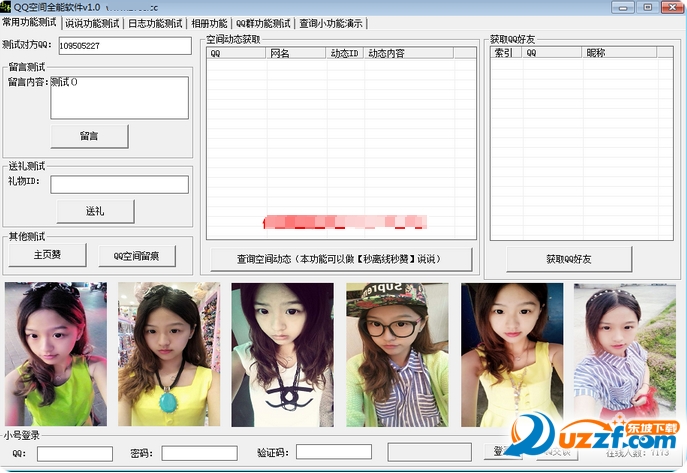
Task: Click the photo of girl in green top
Action: pos(56,354)
